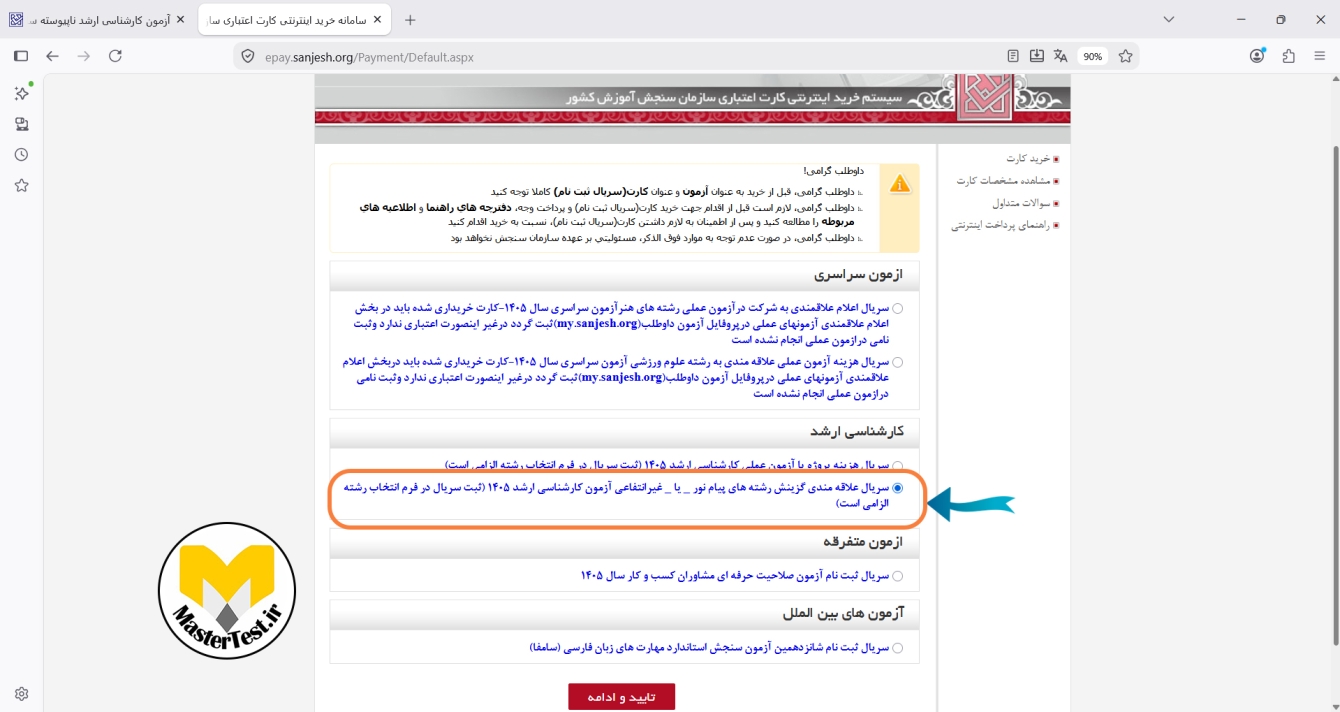Open Bookmarks star in the sidebar
Viewport: 1340px width, 712px height.
21,186
